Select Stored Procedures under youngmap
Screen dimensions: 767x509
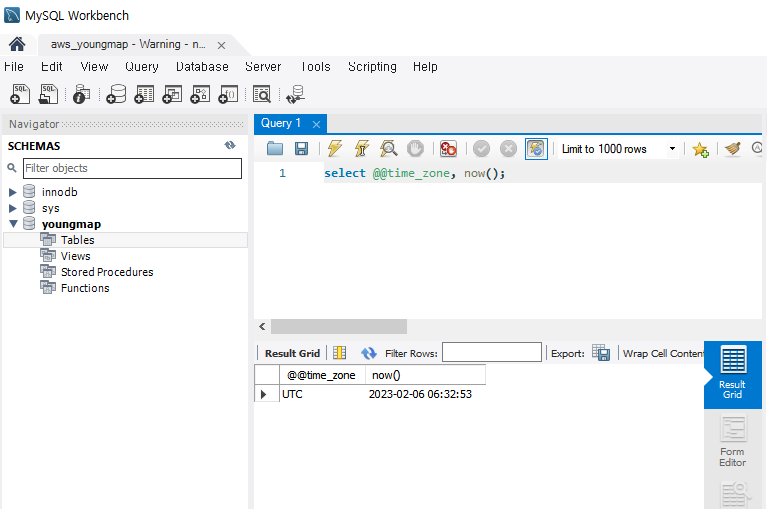point(107,272)
